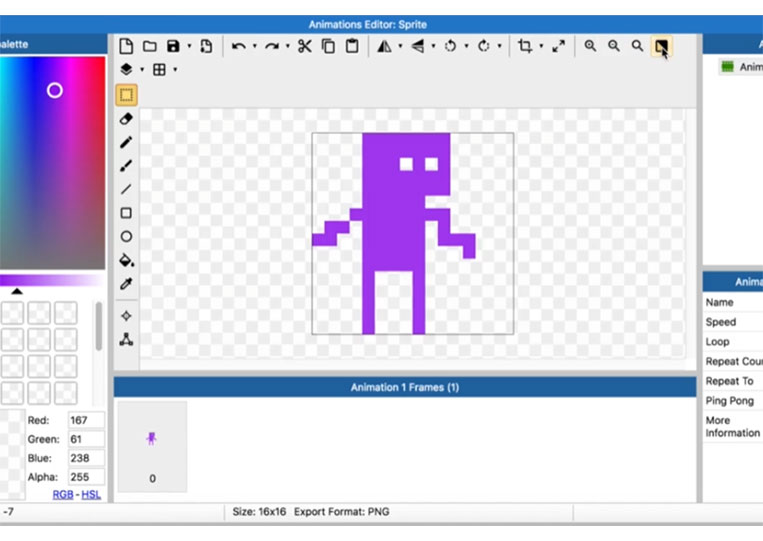Viewport: 763px width, 541px height.
Task: Toggle the highlighted transparency background button
Action: tap(661, 46)
